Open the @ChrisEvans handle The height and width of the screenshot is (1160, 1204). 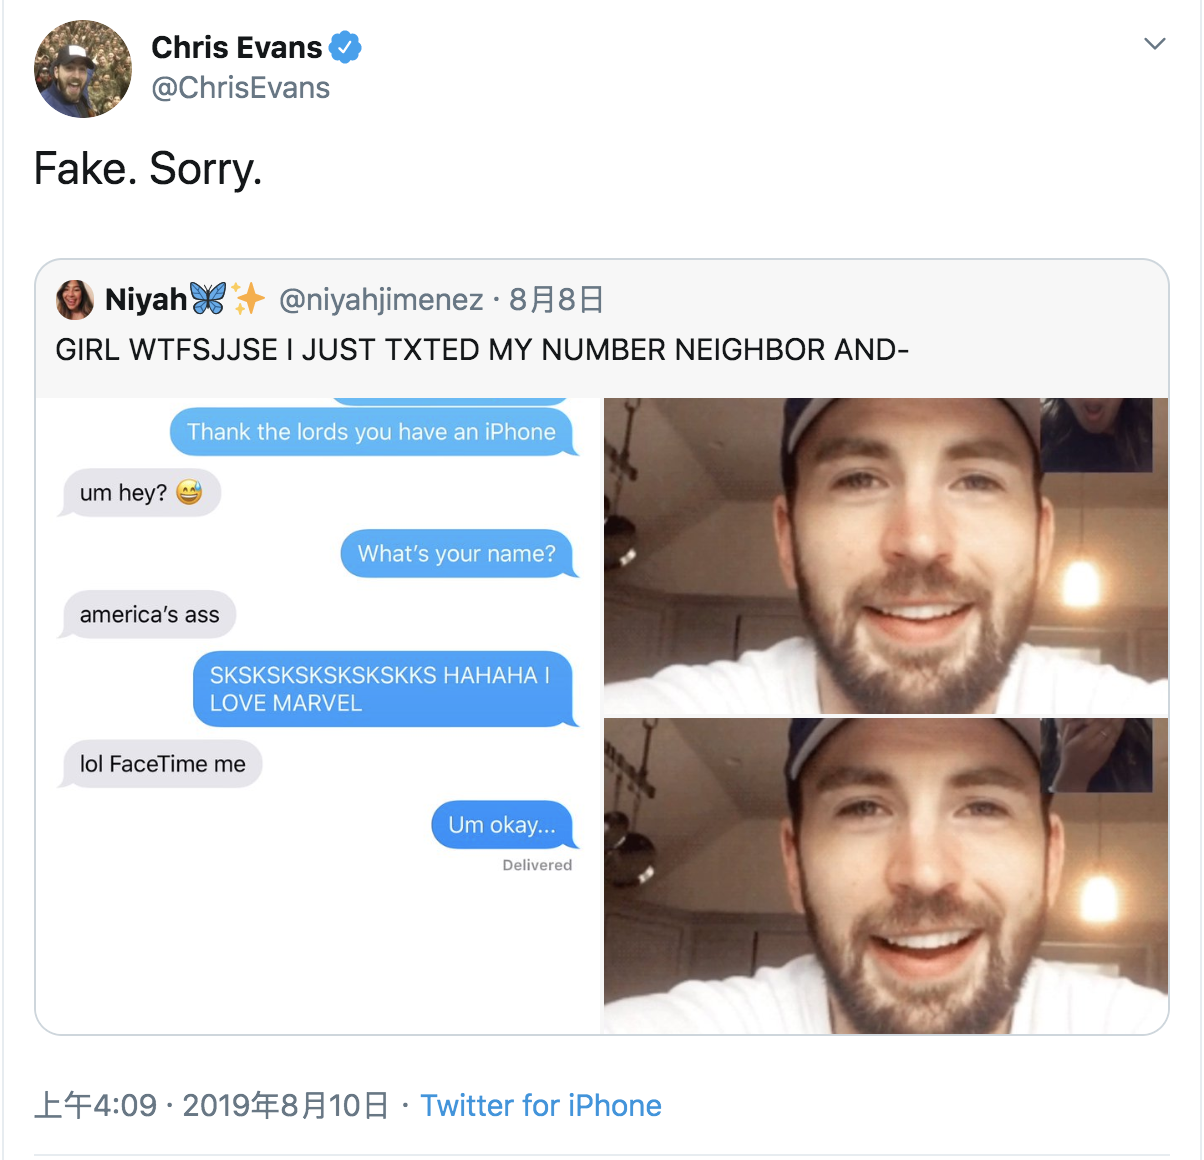240,88
